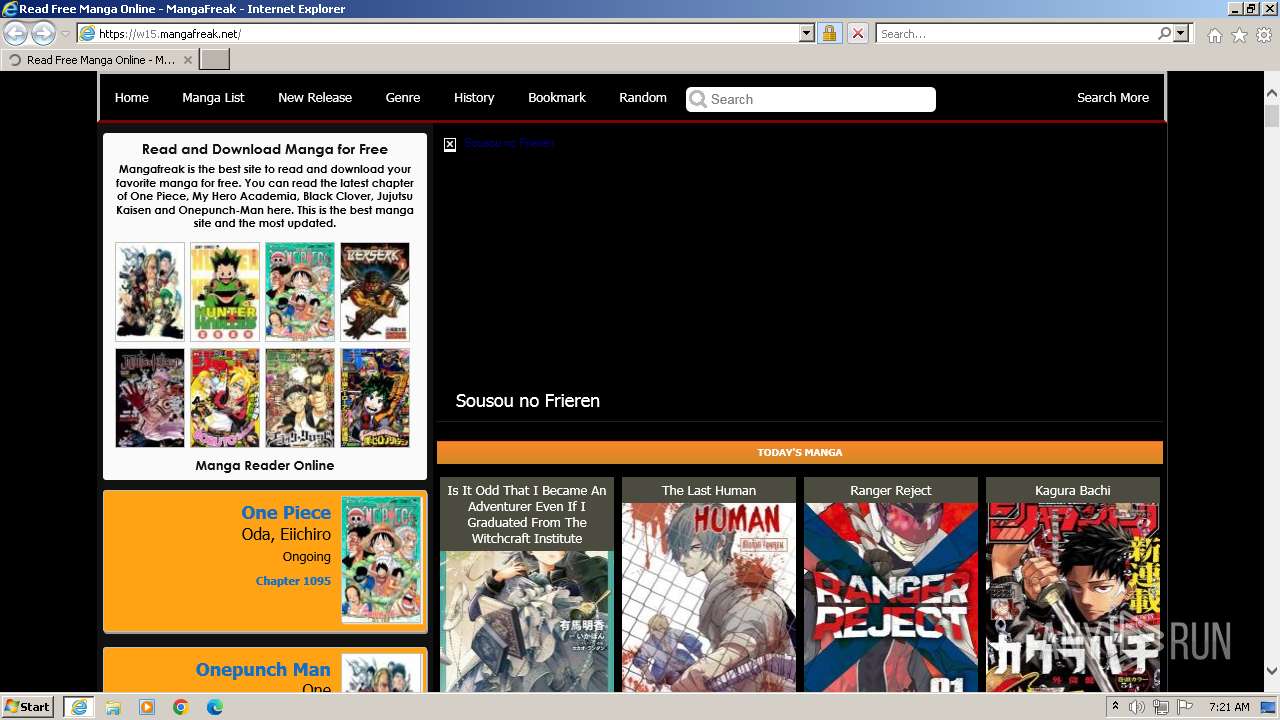
Task: Click the Internet Explorer search box
Action: pyautogui.click(x=1016, y=34)
